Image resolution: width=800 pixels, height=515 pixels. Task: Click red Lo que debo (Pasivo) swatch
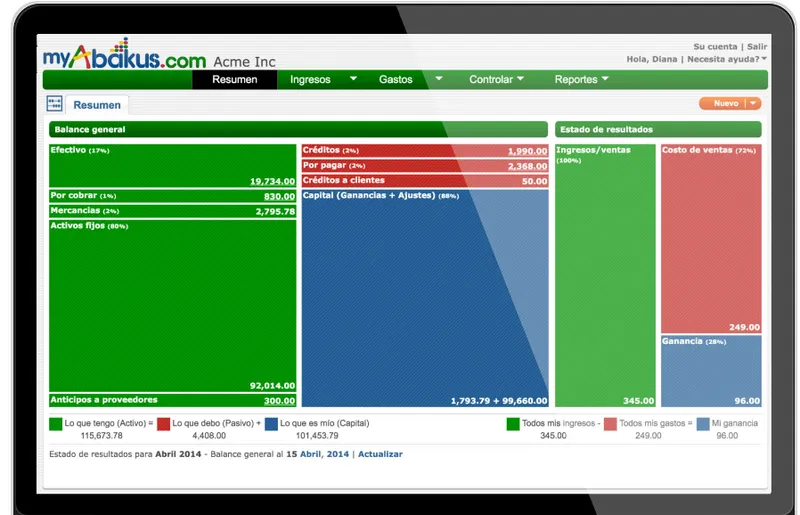(163, 424)
